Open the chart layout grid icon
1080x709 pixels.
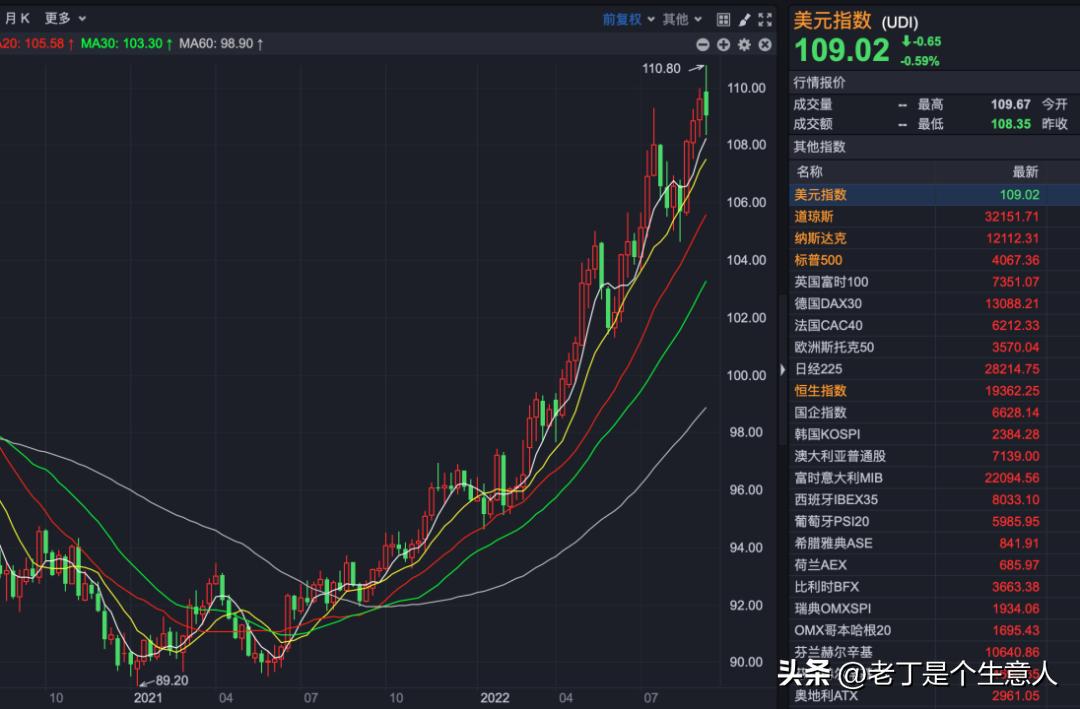click(x=722, y=19)
